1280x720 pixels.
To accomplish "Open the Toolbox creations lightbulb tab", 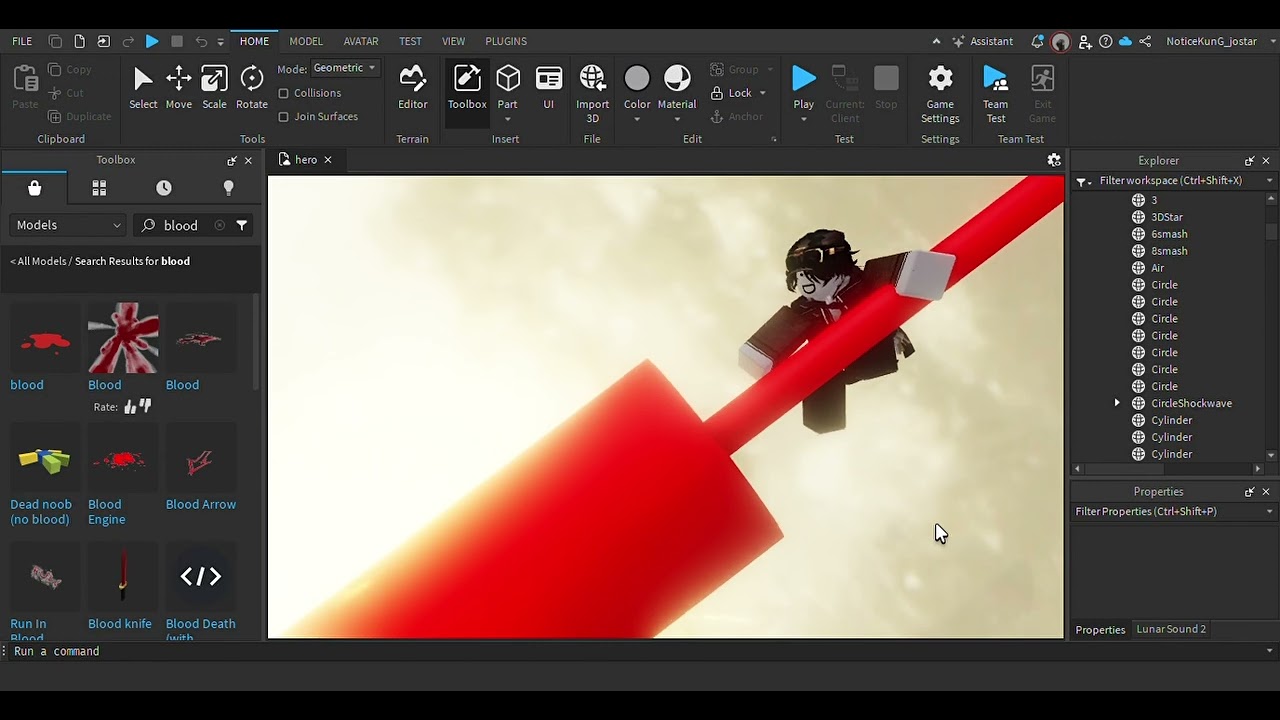I will pos(228,188).
